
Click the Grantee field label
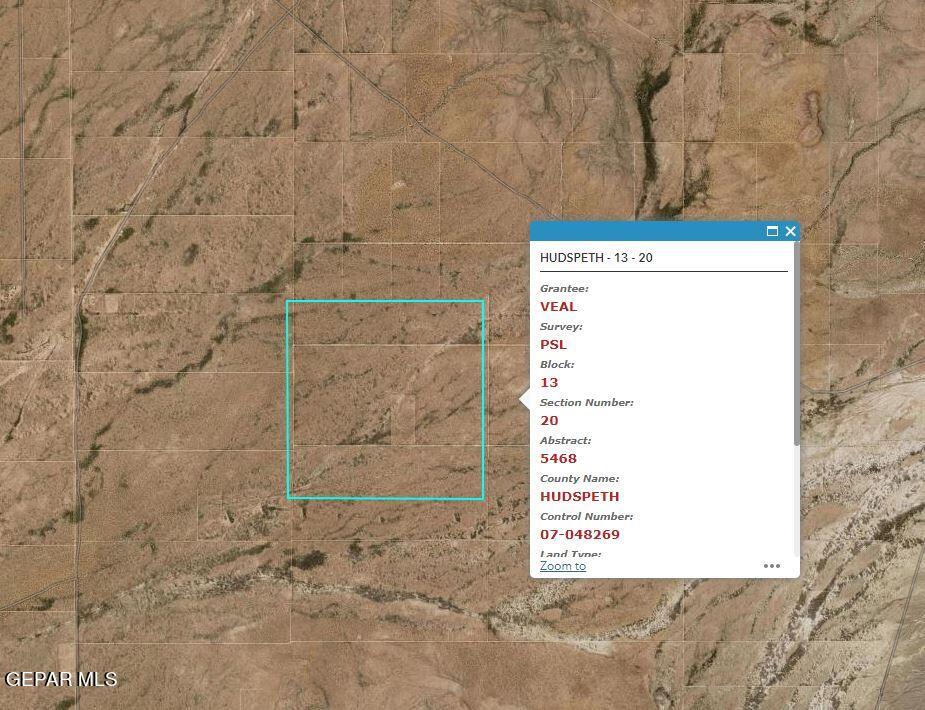[x=564, y=288]
